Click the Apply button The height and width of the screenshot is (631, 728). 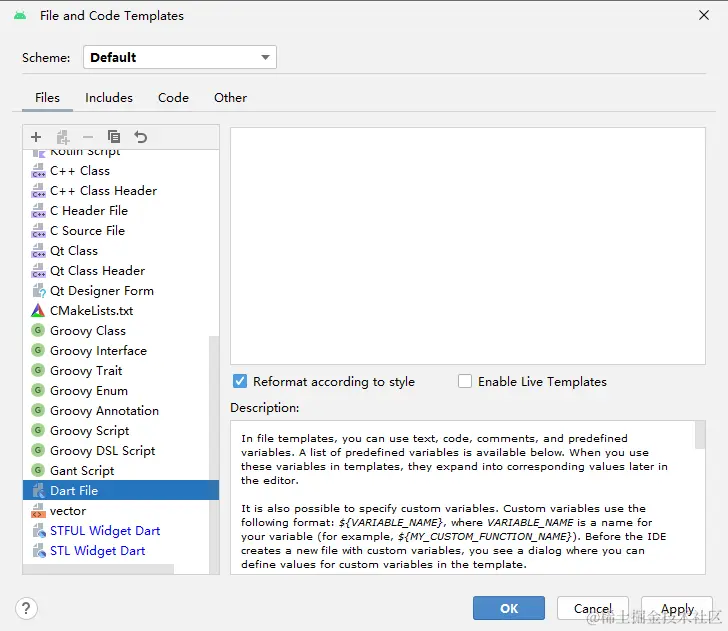677,608
